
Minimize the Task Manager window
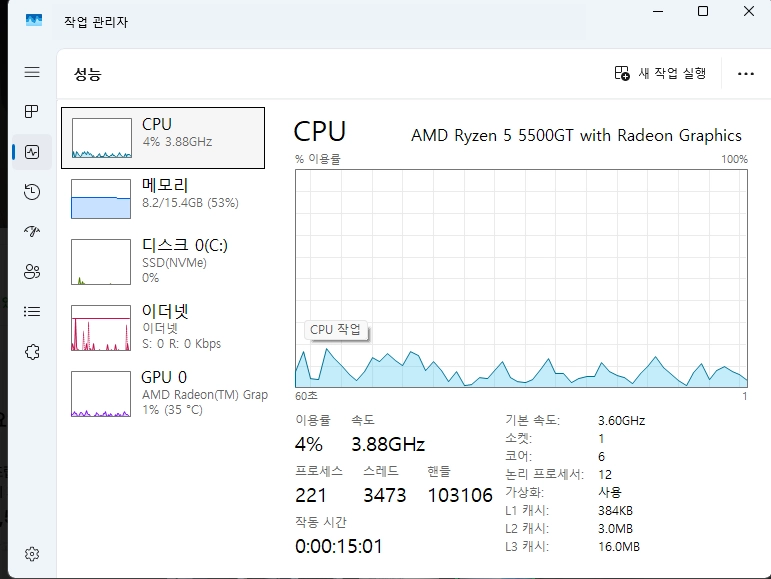tap(658, 11)
